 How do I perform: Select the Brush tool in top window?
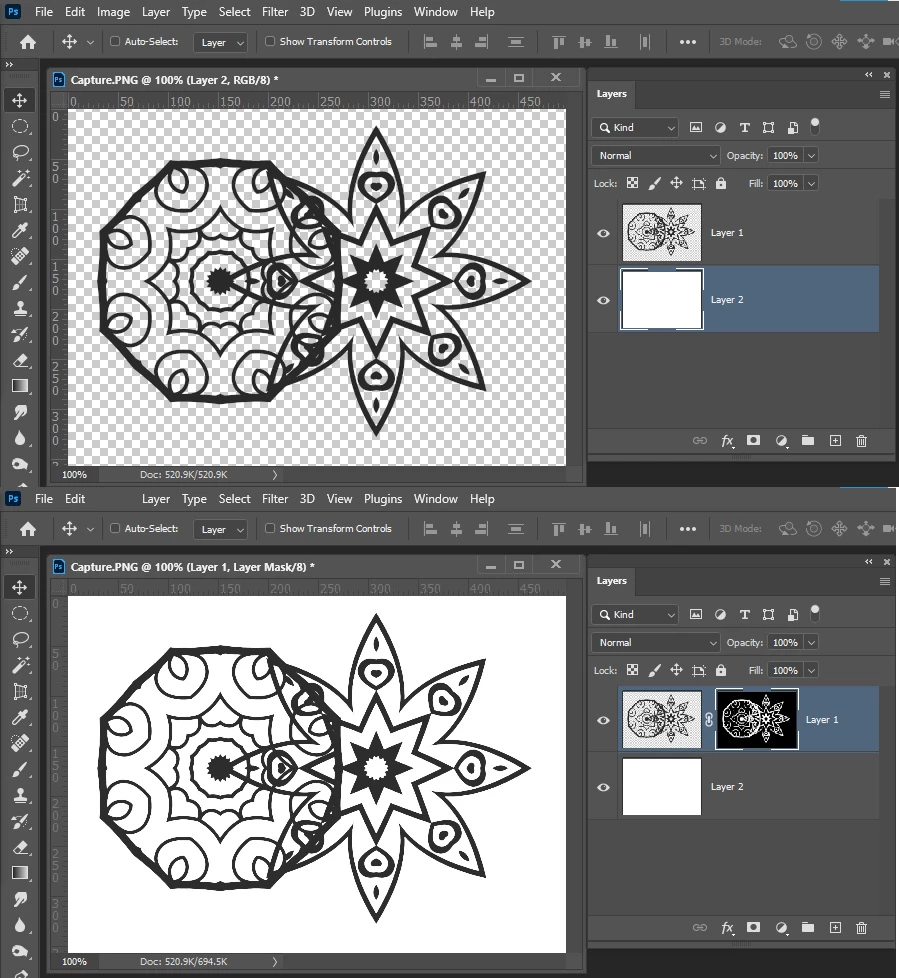tap(20, 283)
